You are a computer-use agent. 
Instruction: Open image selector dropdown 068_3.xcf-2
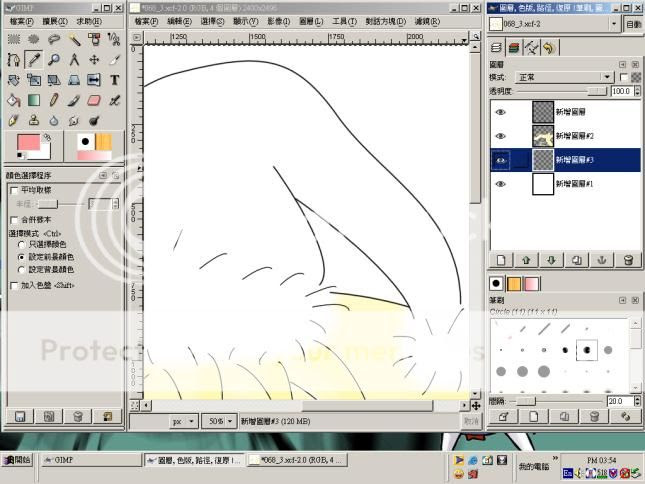pyautogui.click(x=554, y=24)
